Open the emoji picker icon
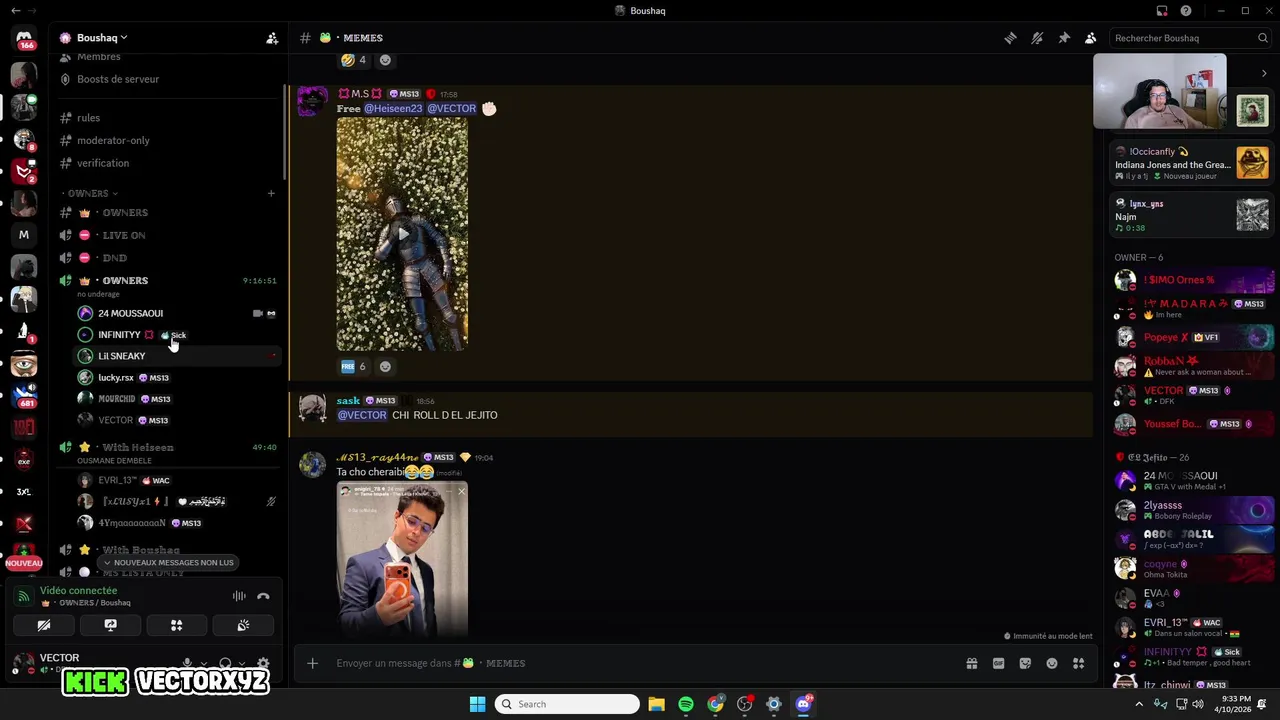 click(1052, 663)
